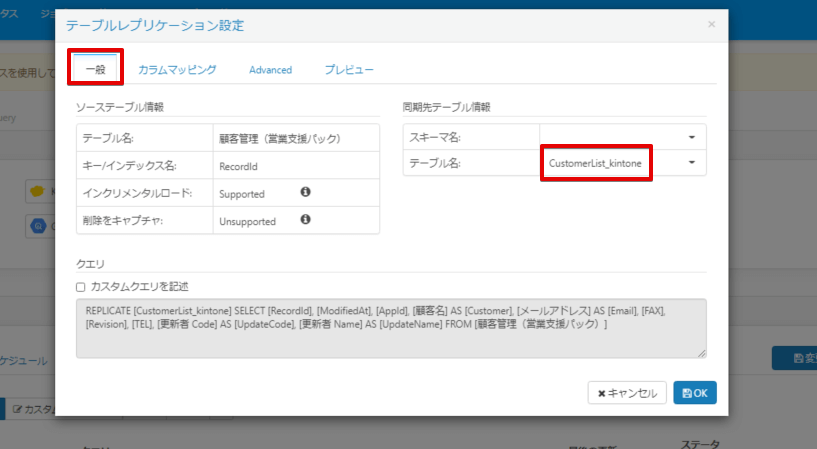Close the テーブルレプリケーション設定 dialog with X
Viewport: 817px width, 449px height.
pos(711,24)
